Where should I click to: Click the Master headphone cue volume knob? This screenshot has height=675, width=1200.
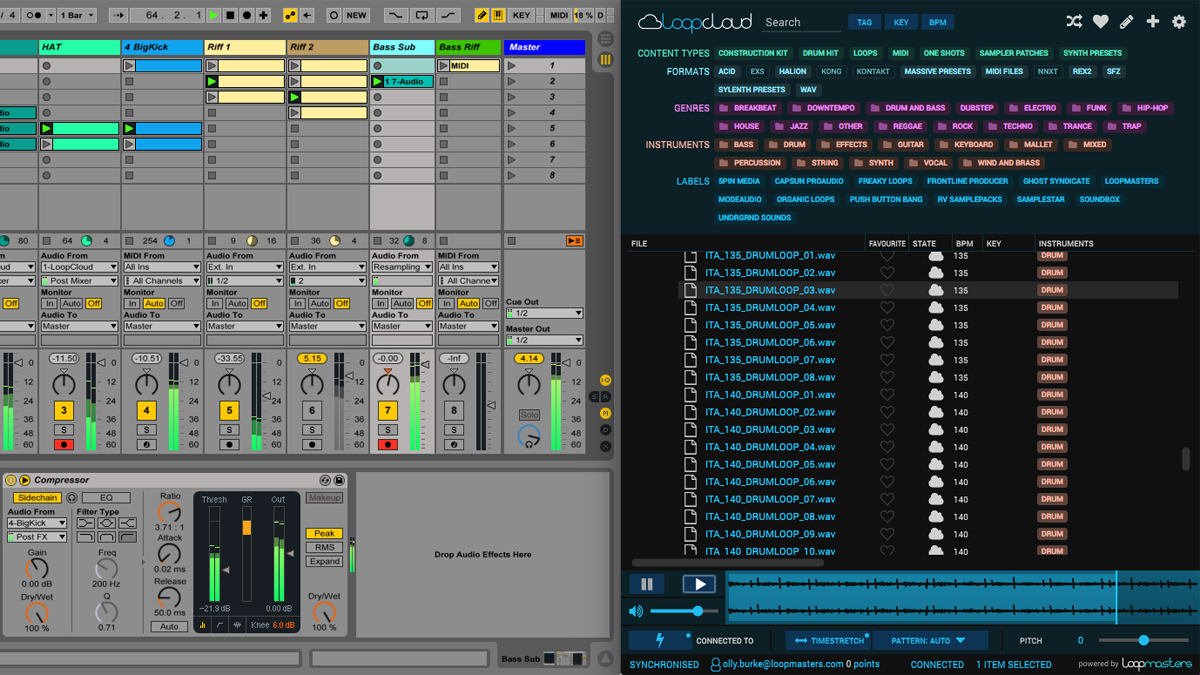tap(529, 436)
